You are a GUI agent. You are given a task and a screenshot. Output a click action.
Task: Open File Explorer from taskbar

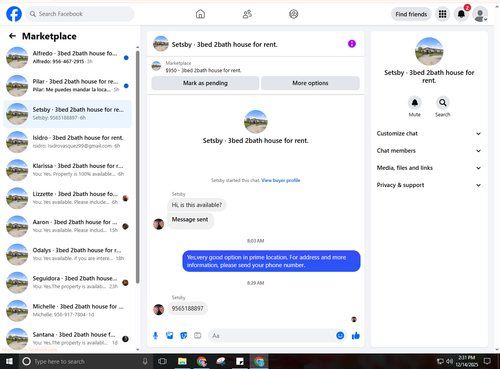point(182,361)
